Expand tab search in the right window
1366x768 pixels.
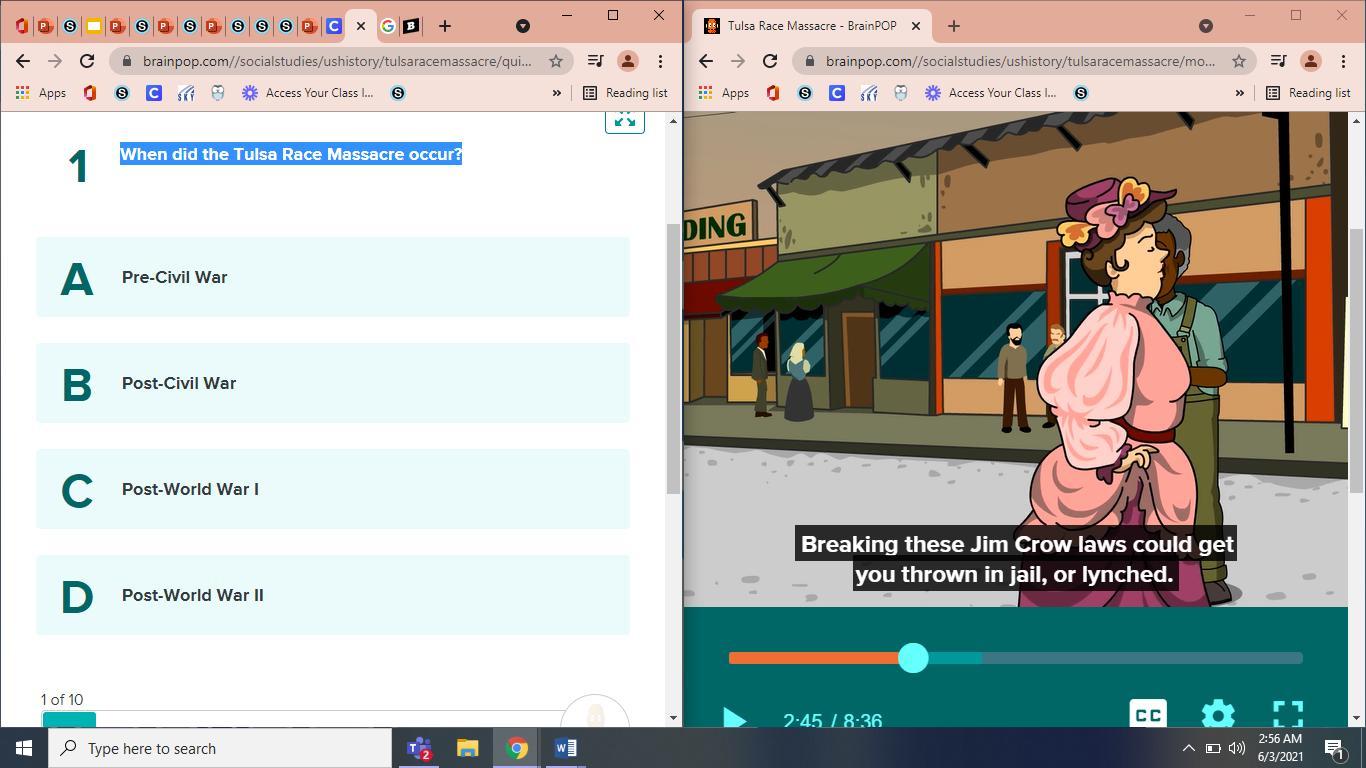(x=1205, y=26)
